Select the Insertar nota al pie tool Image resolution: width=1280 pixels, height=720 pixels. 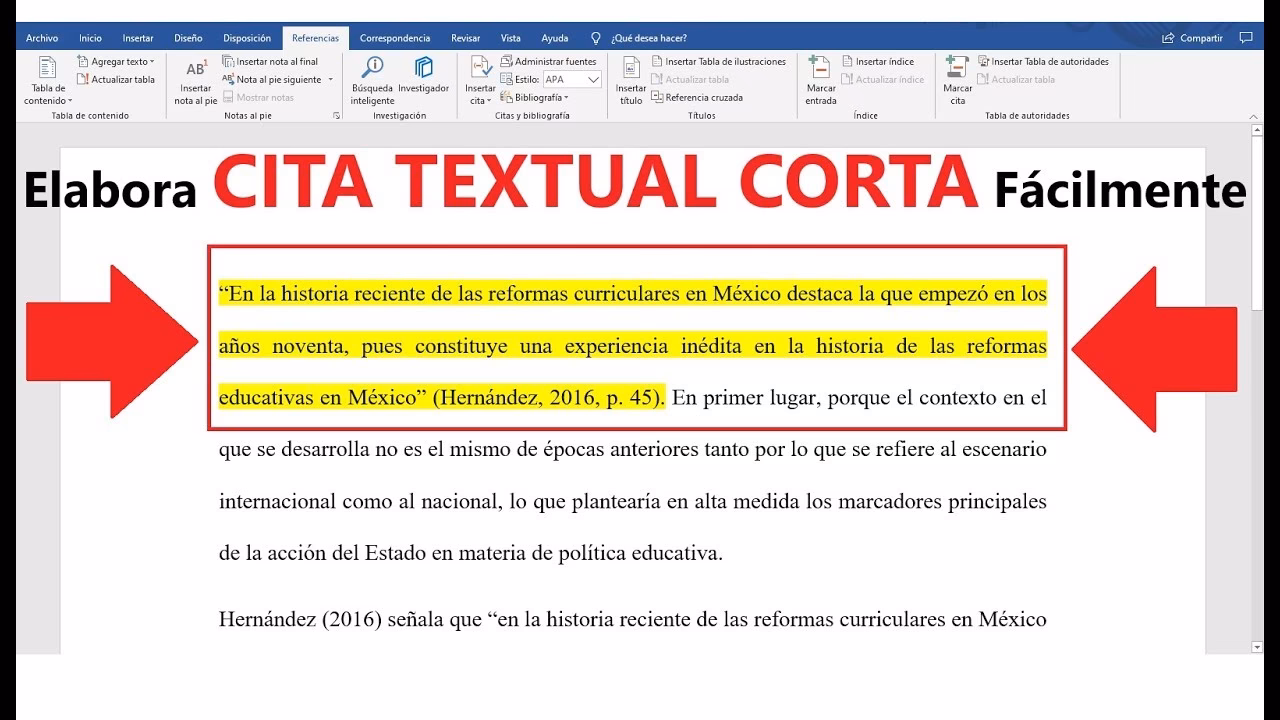(196, 80)
